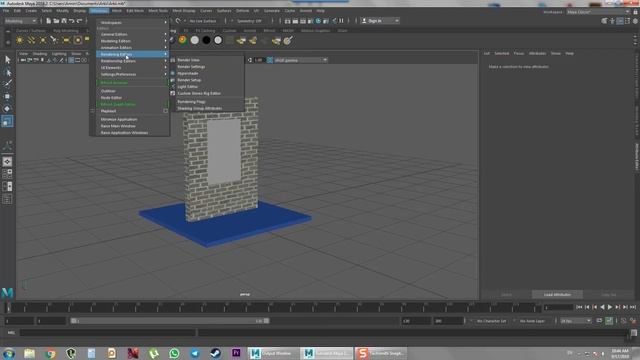Click the Open Scene folder icon
This screenshot has width=640, height=360.
56,21
